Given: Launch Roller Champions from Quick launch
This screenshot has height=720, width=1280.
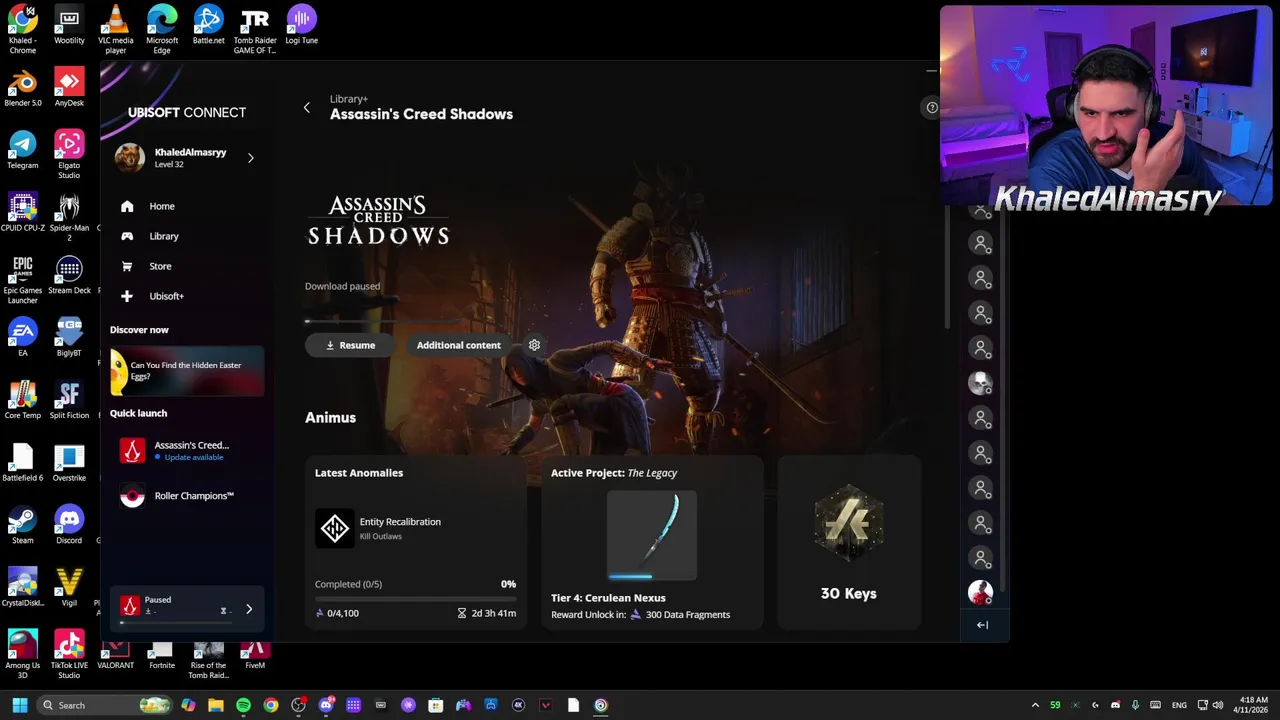Looking at the screenshot, I should (x=187, y=496).
